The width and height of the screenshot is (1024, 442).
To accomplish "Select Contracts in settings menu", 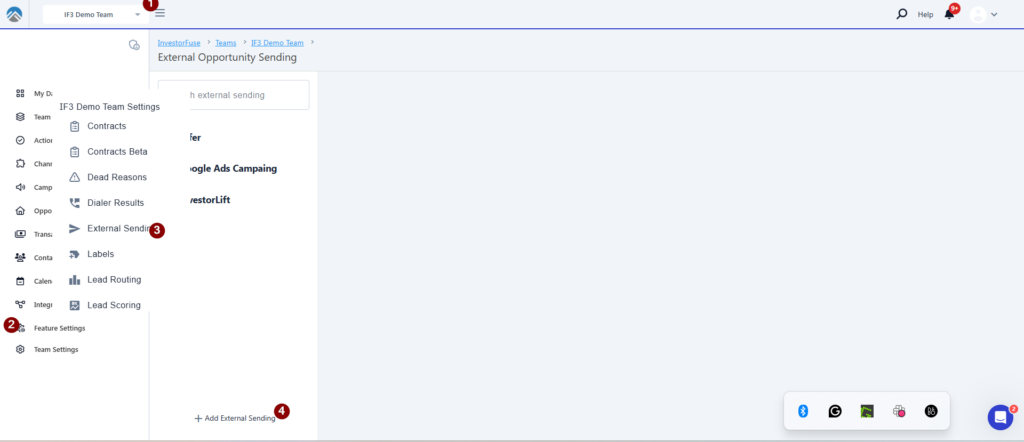I will click(x=106, y=126).
